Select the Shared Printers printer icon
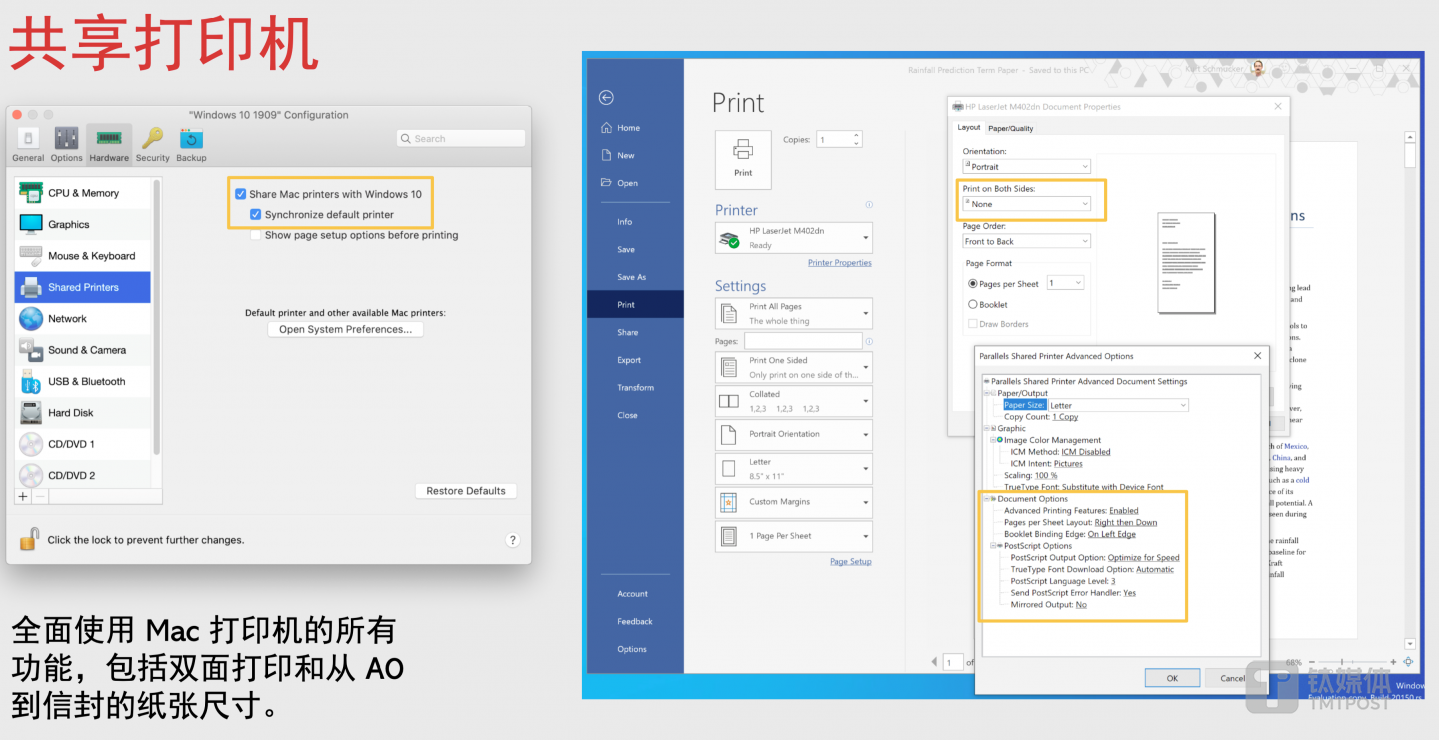The height and width of the screenshot is (740, 1439). pyautogui.click(x=31, y=287)
